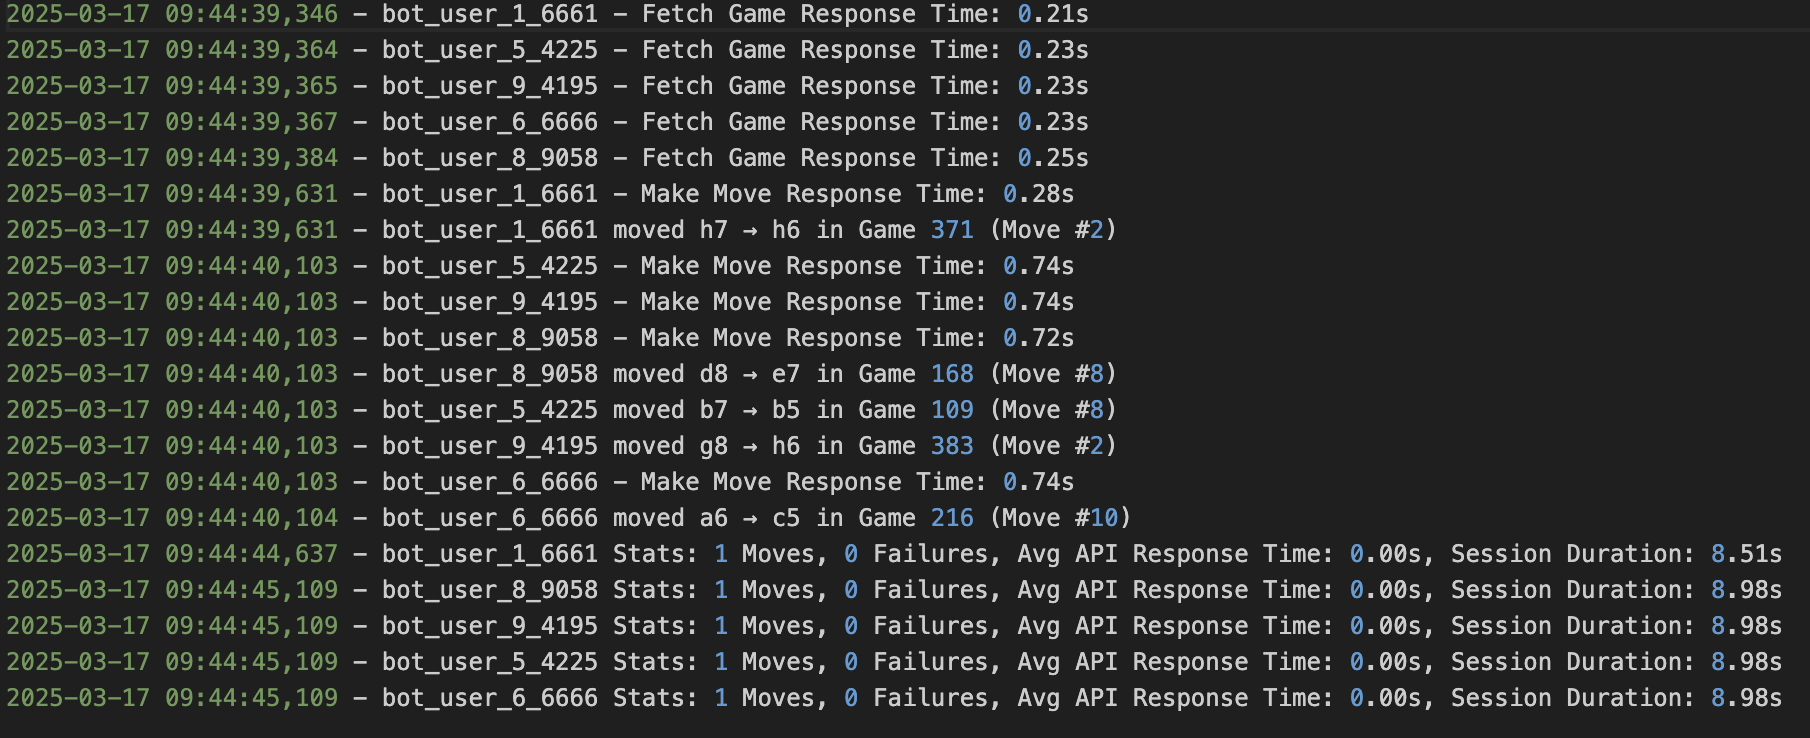
Task: Select the bot_user_6_6666 Stats line
Action: point(895,698)
